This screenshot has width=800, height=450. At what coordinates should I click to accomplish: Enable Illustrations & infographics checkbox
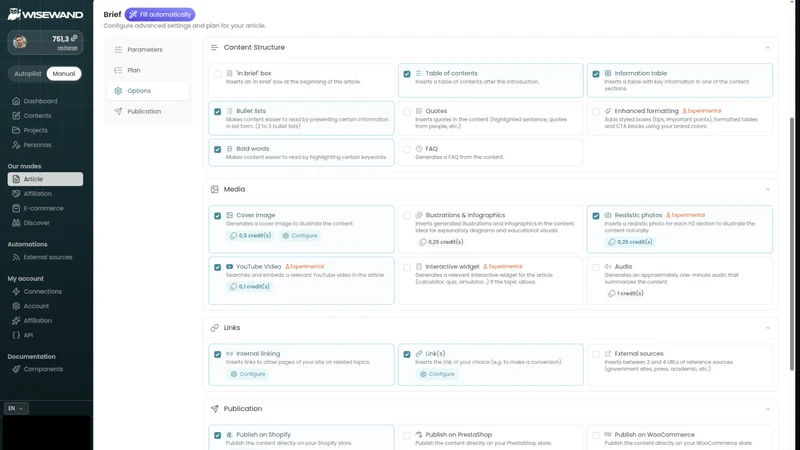pos(407,216)
